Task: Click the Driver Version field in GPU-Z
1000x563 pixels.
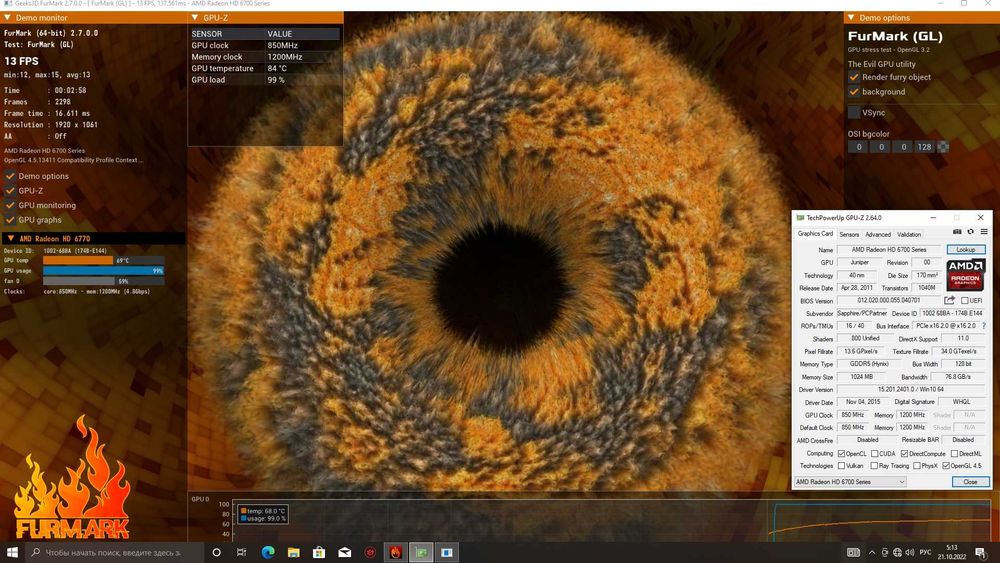Action: pos(911,389)
